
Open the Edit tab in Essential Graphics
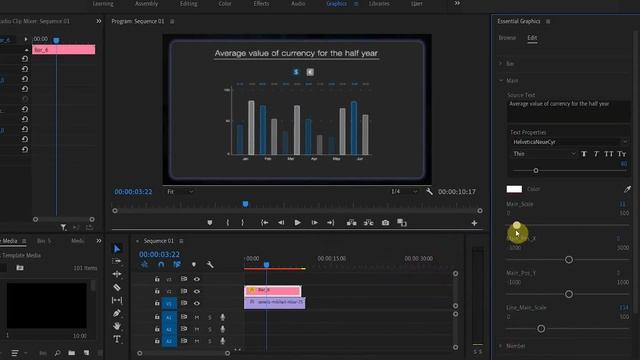click(x=532, y=38)
